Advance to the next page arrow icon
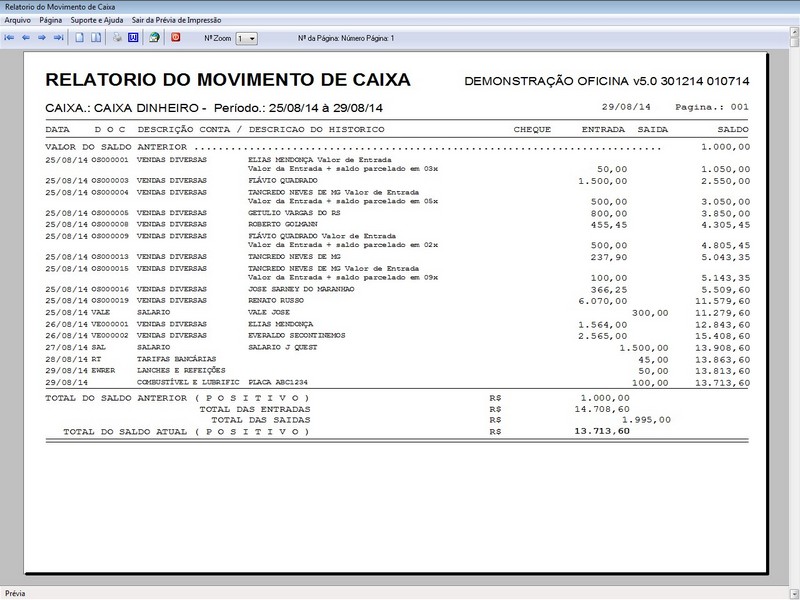The height and width of the screenshot is (600, 800). (41, 38)
